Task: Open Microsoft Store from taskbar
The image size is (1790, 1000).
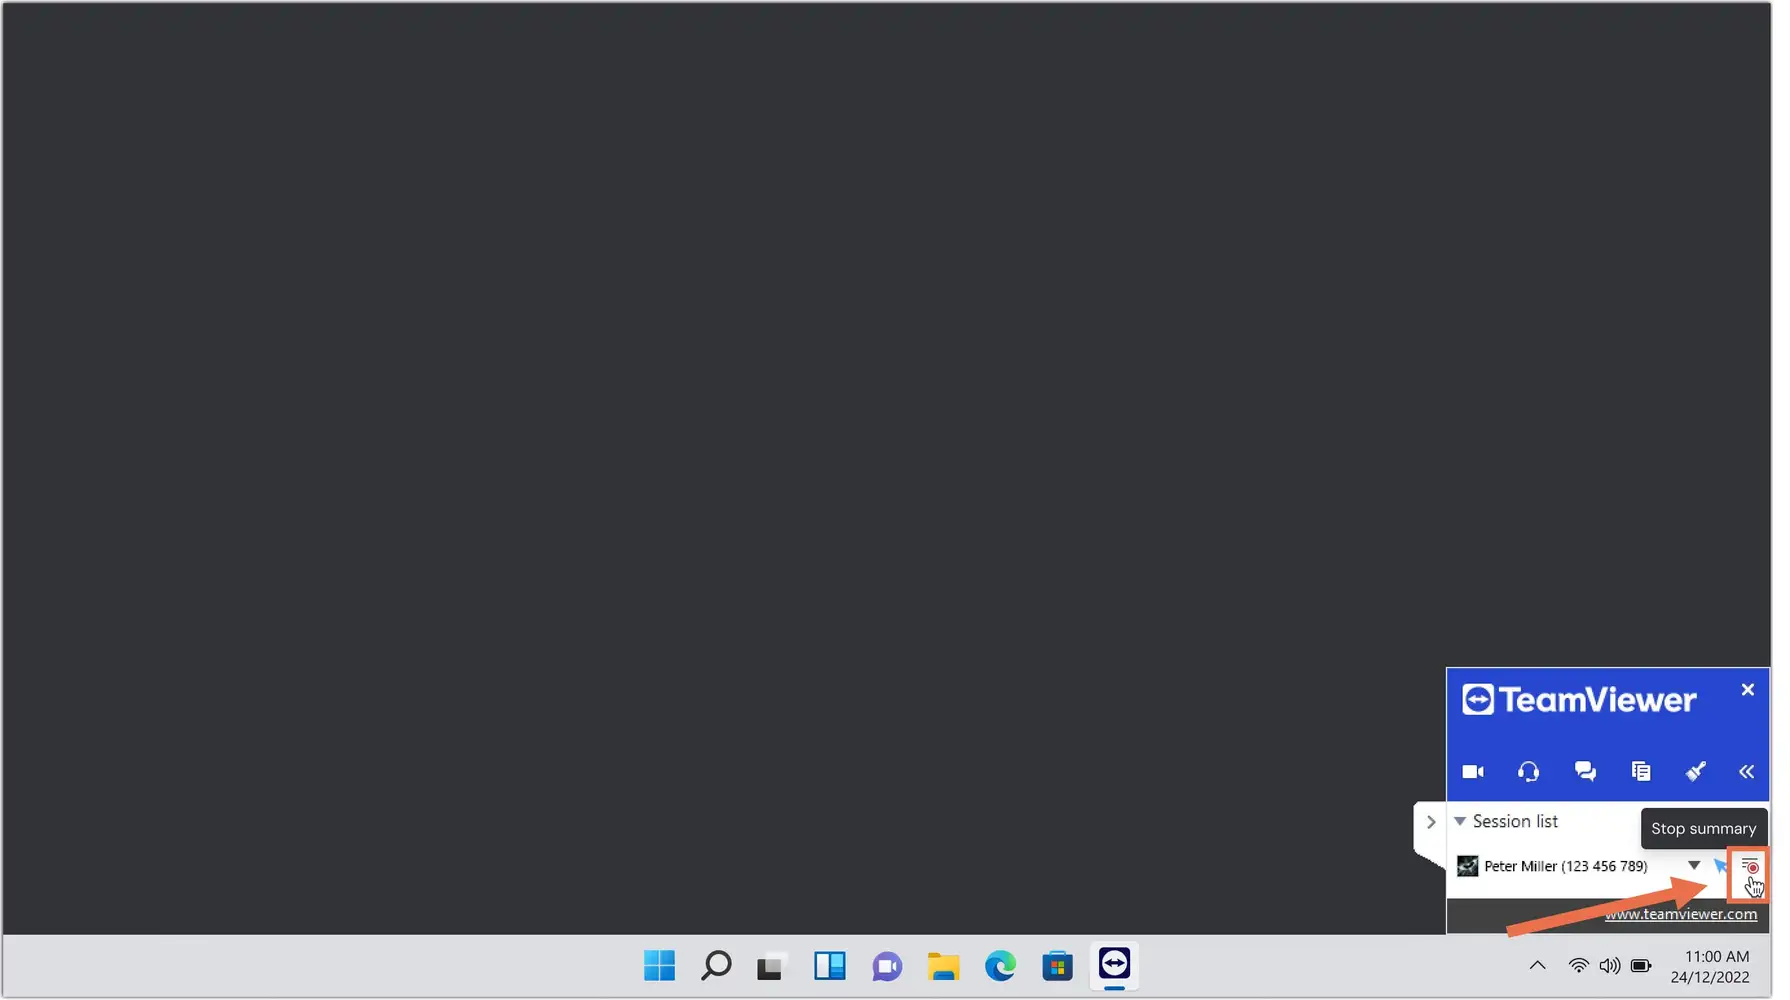Action: 1057,966
